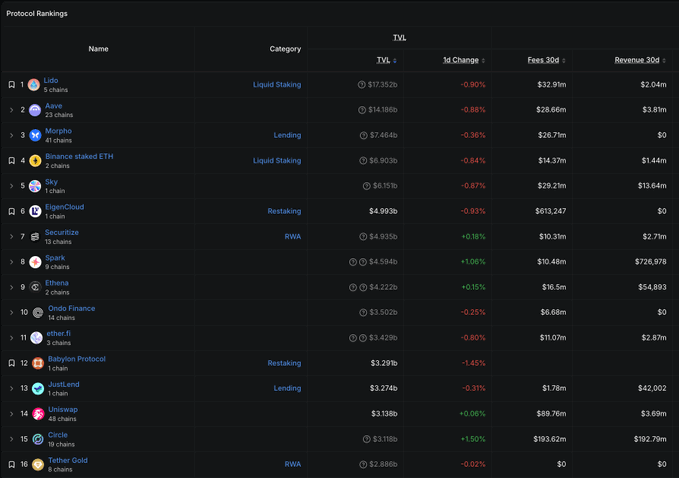This screenshot has height=478, width=679.
Task: Click Ondo Finance TVL help icon
Action: coord(363,312)
